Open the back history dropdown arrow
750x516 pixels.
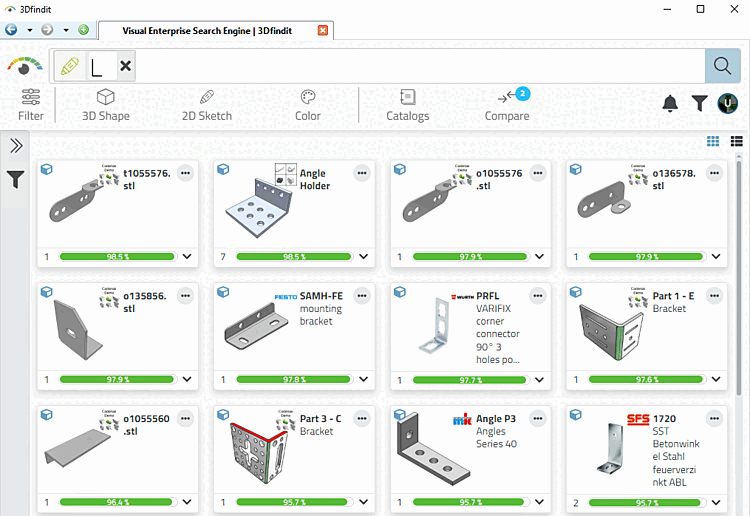pos(30,30)
